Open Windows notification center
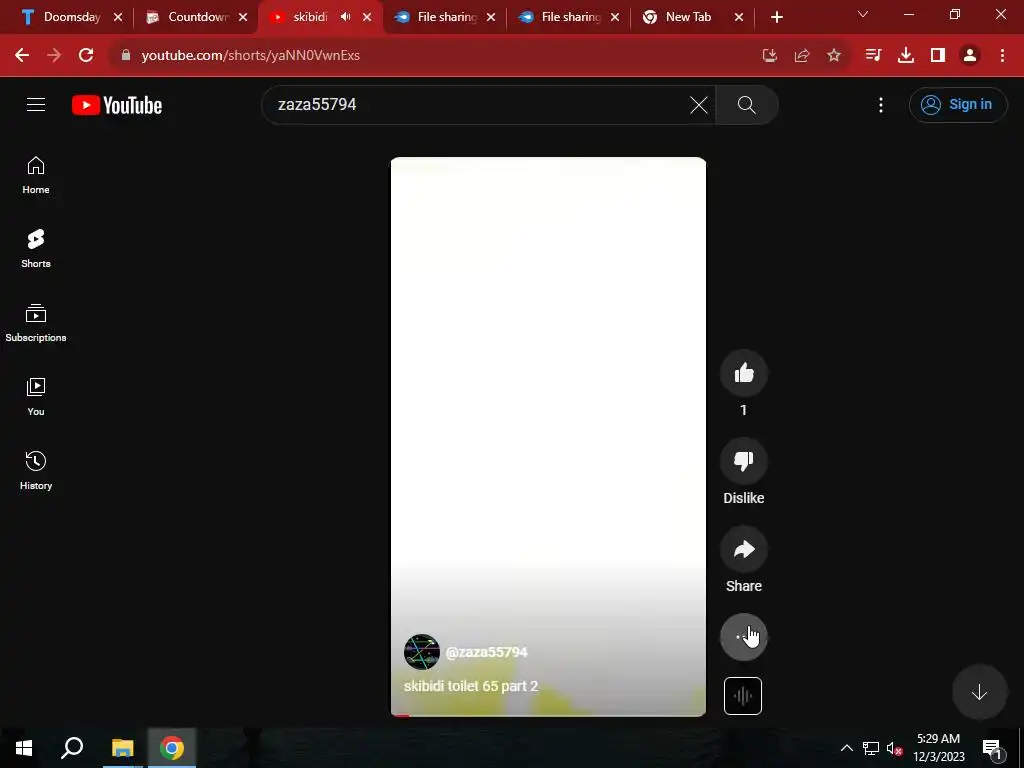The width and height of the screenshot is (1024, 768). click(992, 748)
